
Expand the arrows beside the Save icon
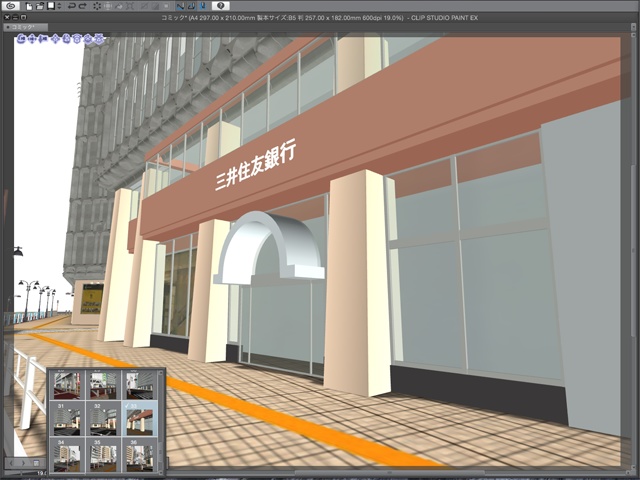[x=59, y=6]
